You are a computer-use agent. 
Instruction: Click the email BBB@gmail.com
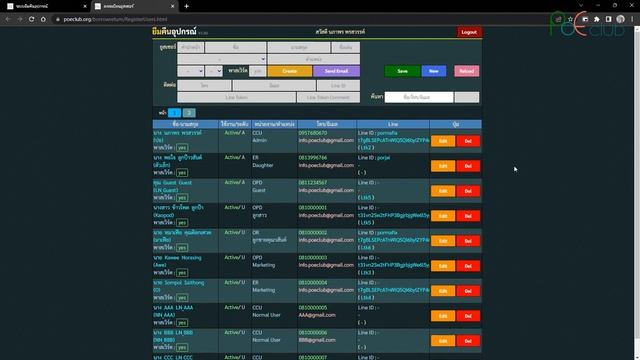pos(317,340)
